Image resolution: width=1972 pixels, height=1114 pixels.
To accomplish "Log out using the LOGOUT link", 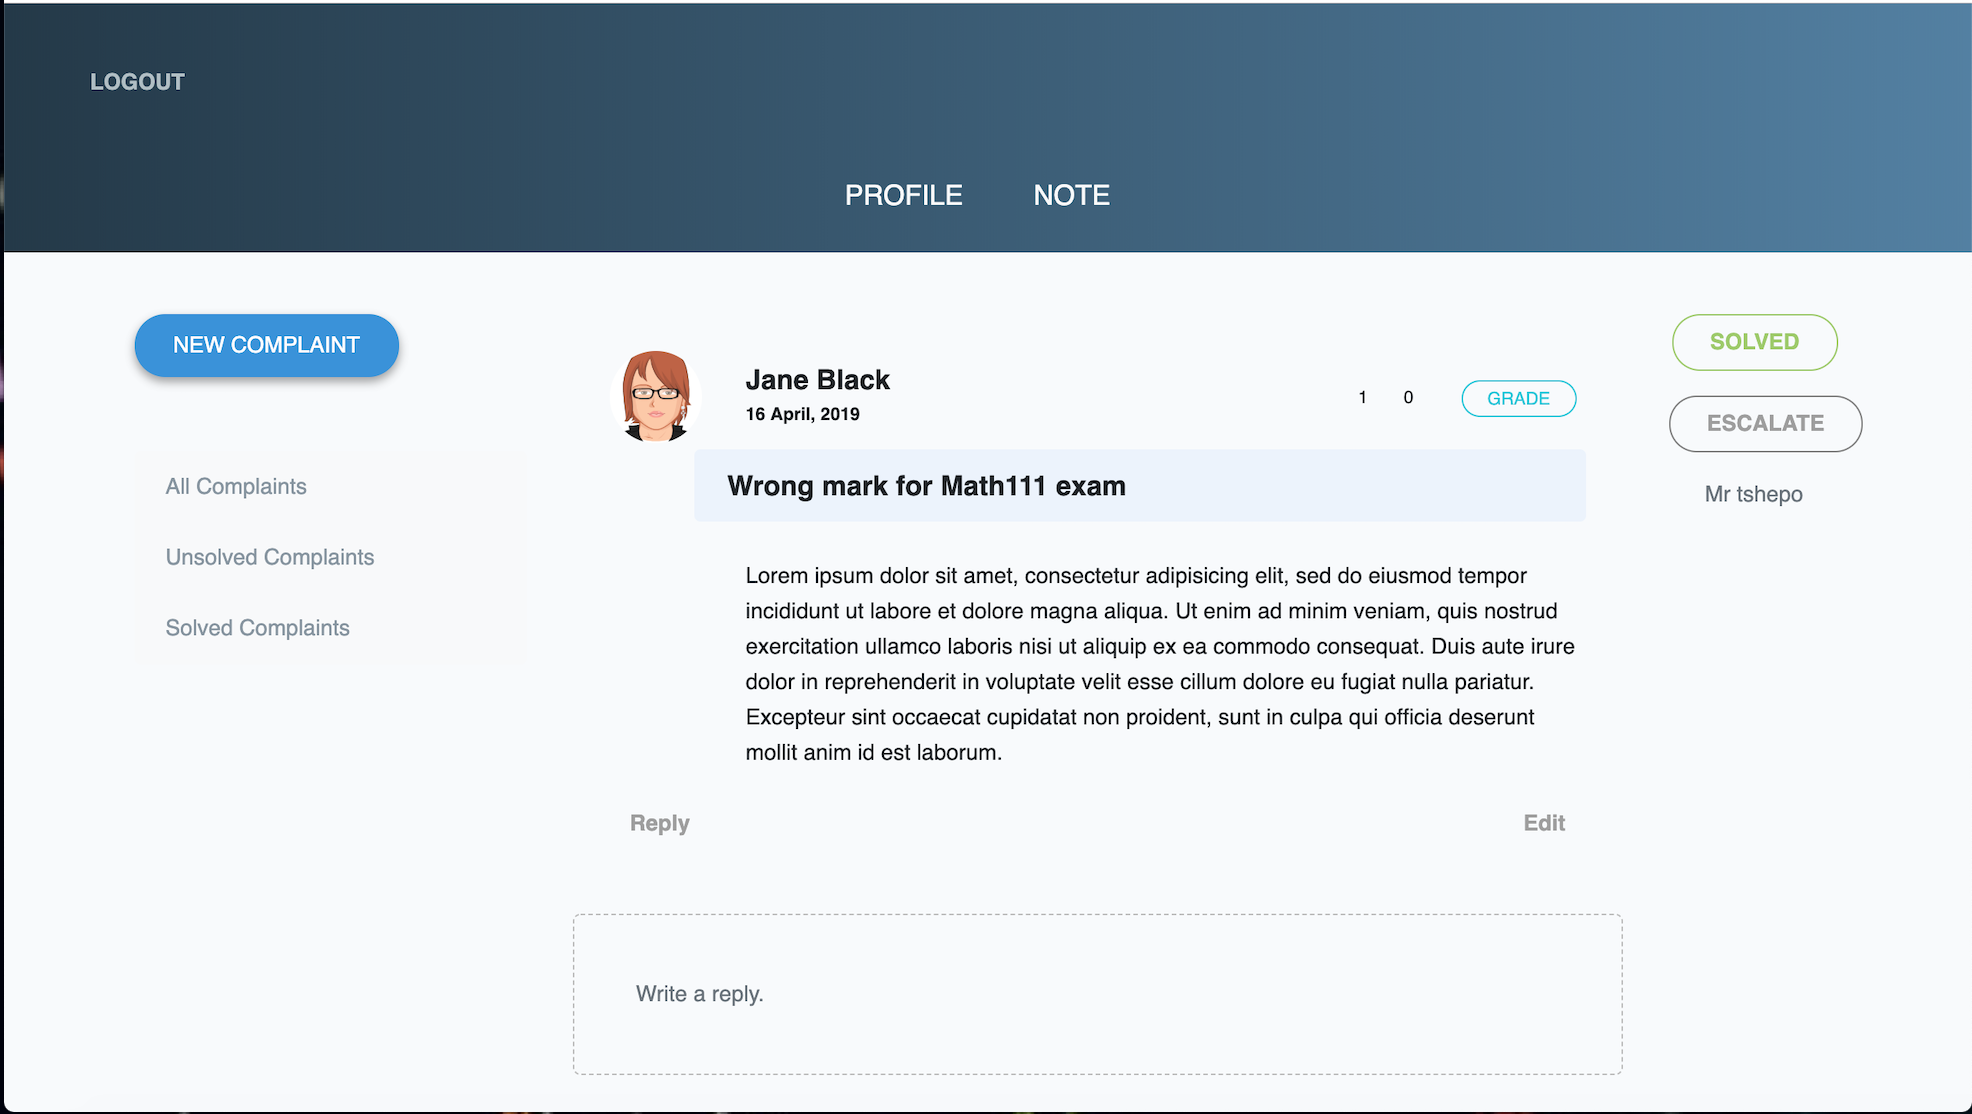I will [x=137, y=82].
